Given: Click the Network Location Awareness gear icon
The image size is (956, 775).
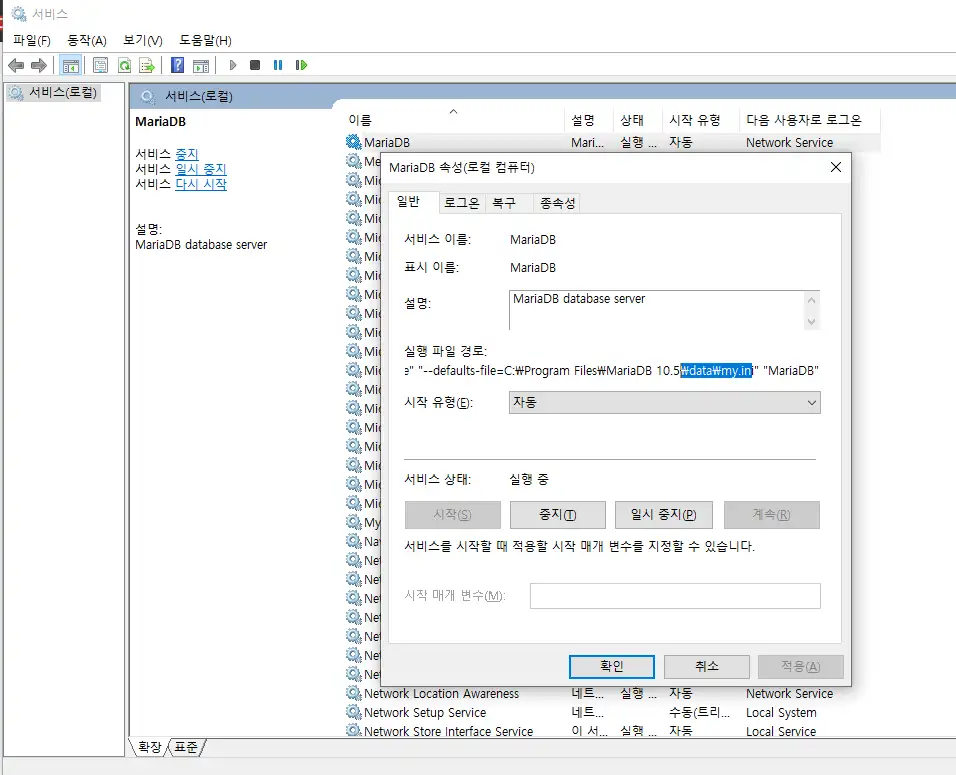Looking at the screenshot, I should (x=354, y=693).
